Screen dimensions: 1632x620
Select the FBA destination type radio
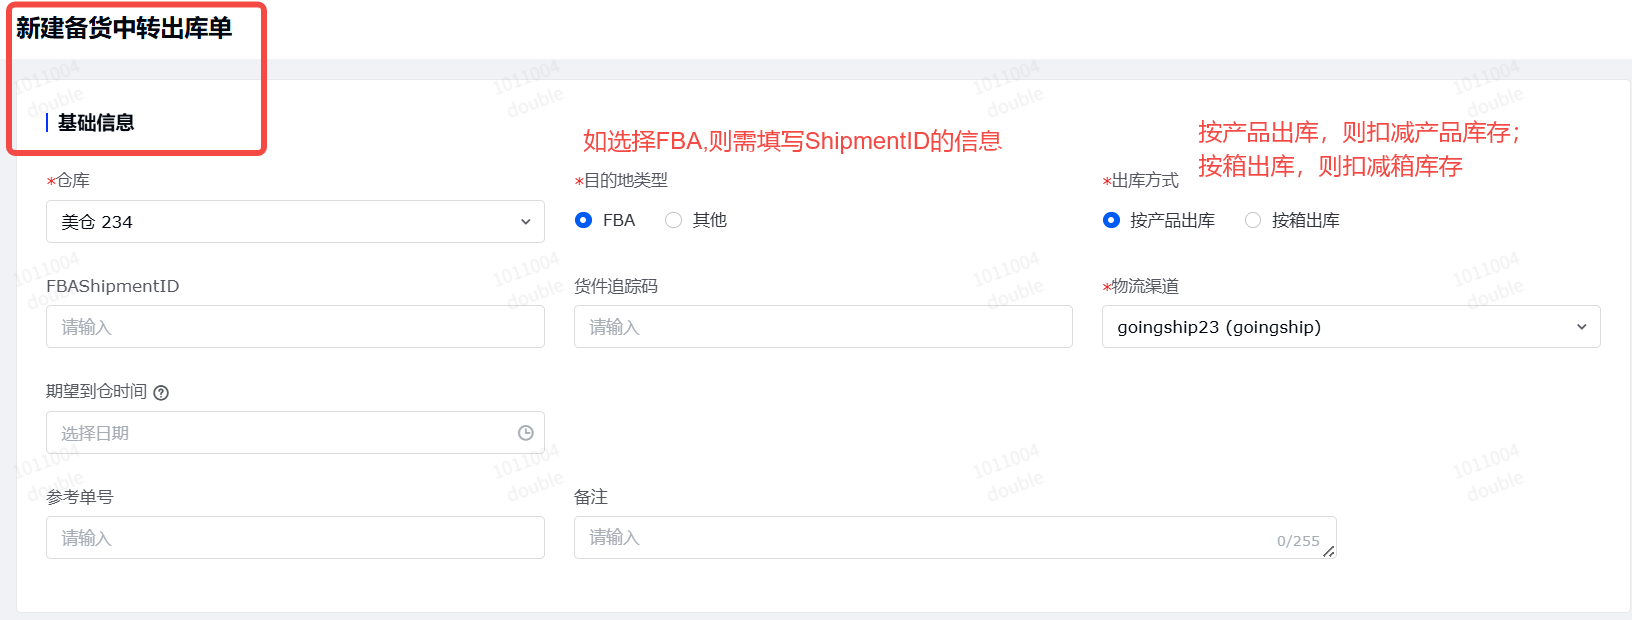(x=584, y=220)
